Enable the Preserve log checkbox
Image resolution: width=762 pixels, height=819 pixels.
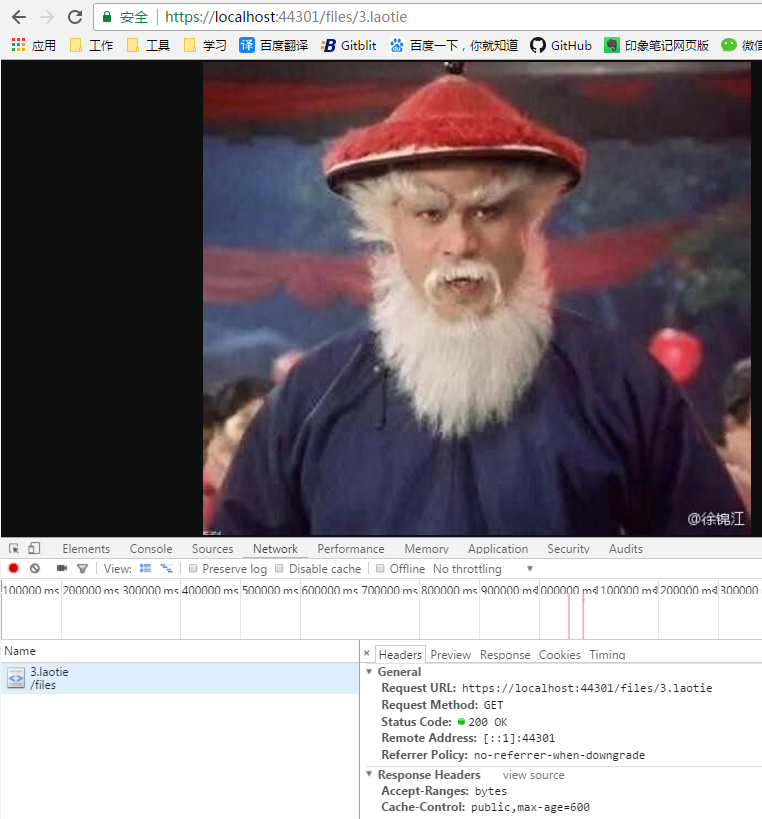193,568
